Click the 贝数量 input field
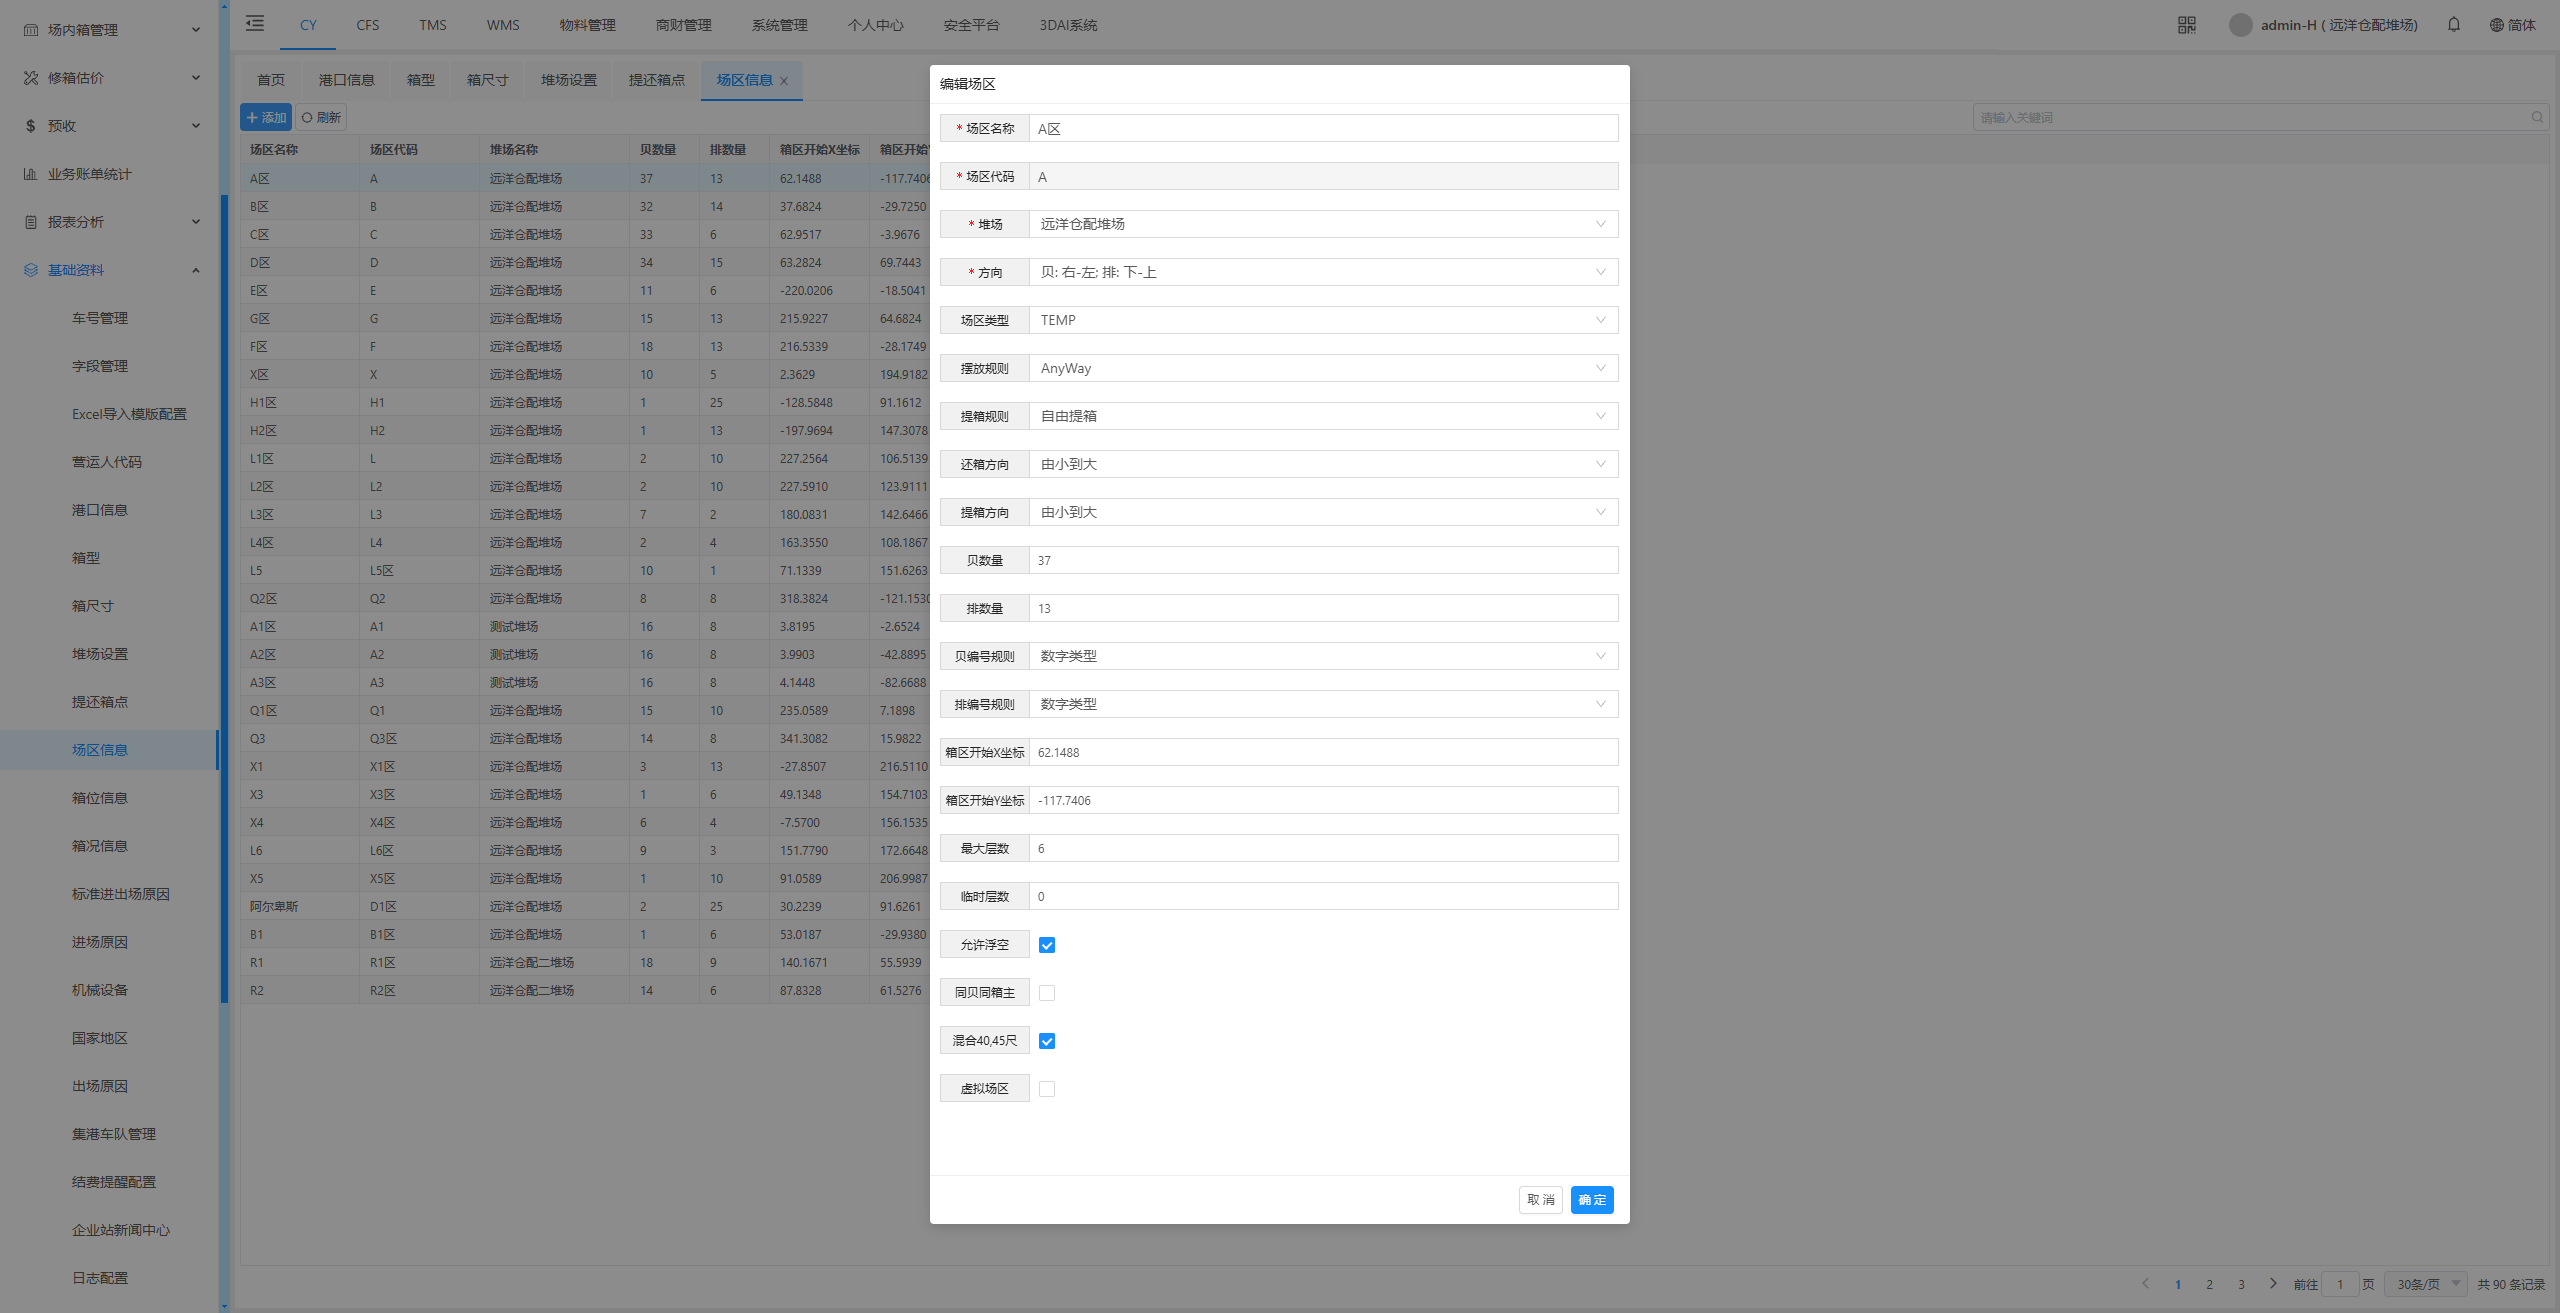 click(1323, 560)
